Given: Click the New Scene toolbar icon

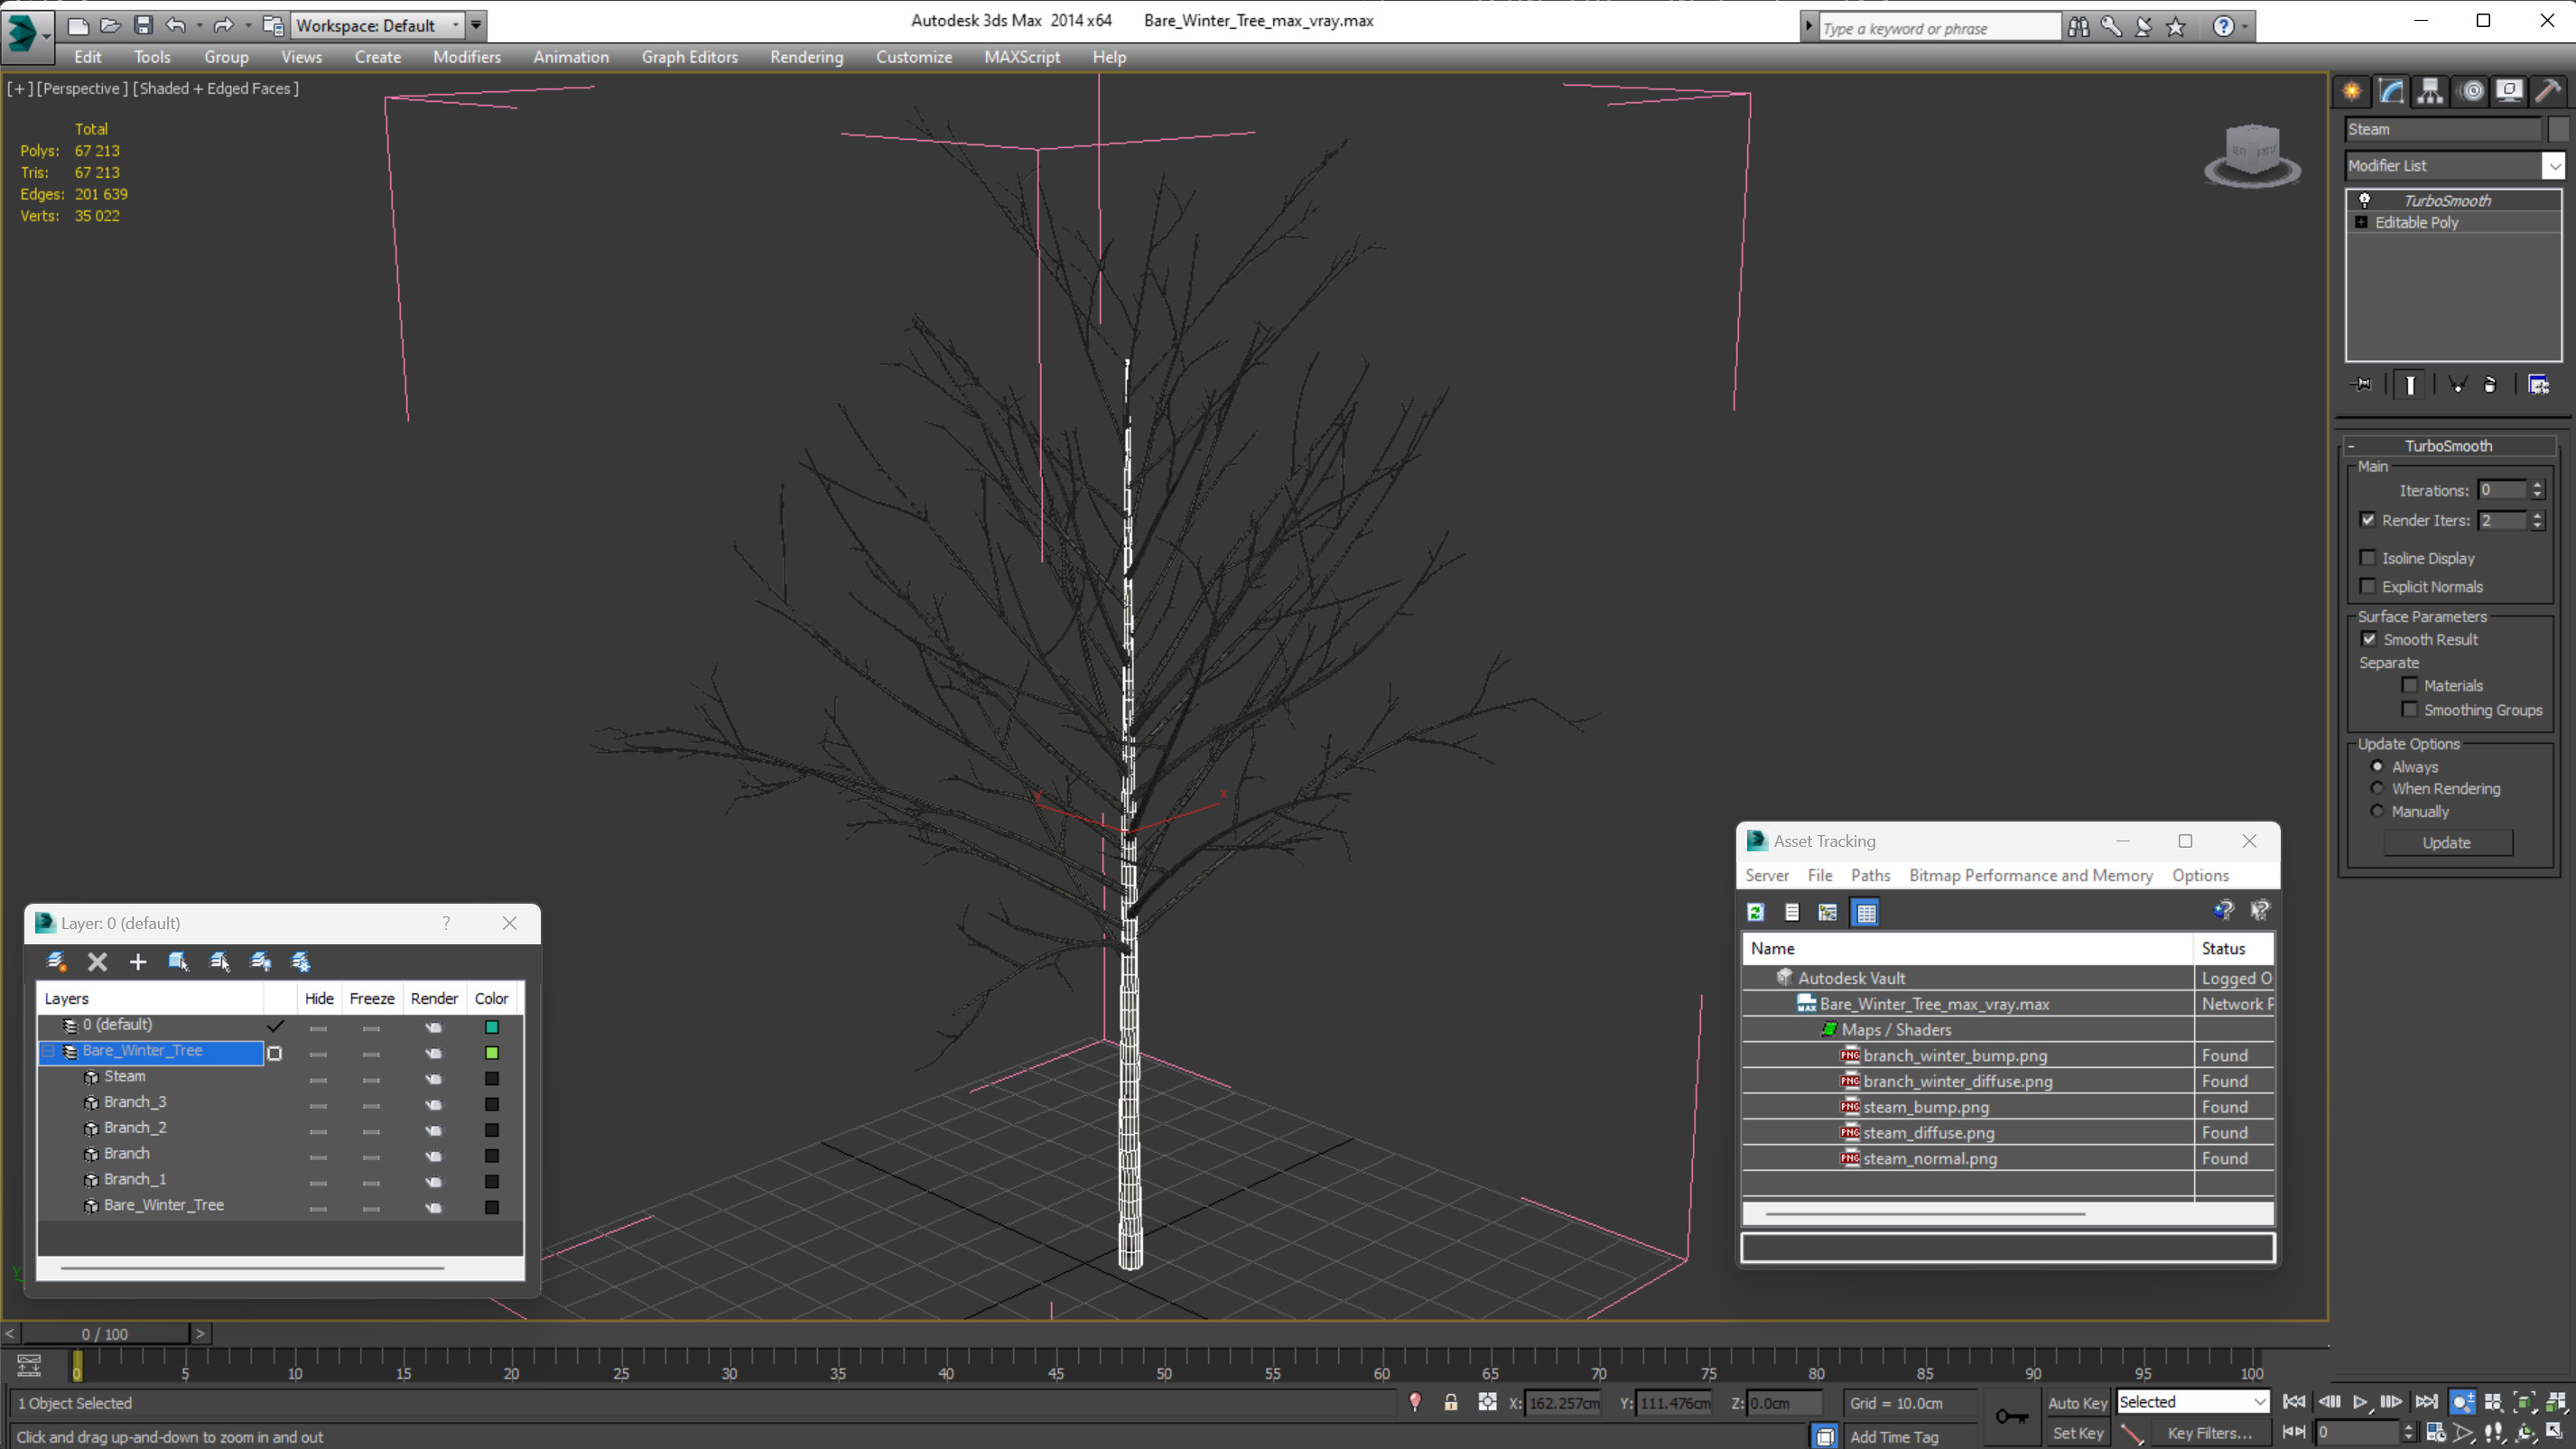Looking at the screenshot, I should point(77,25).
